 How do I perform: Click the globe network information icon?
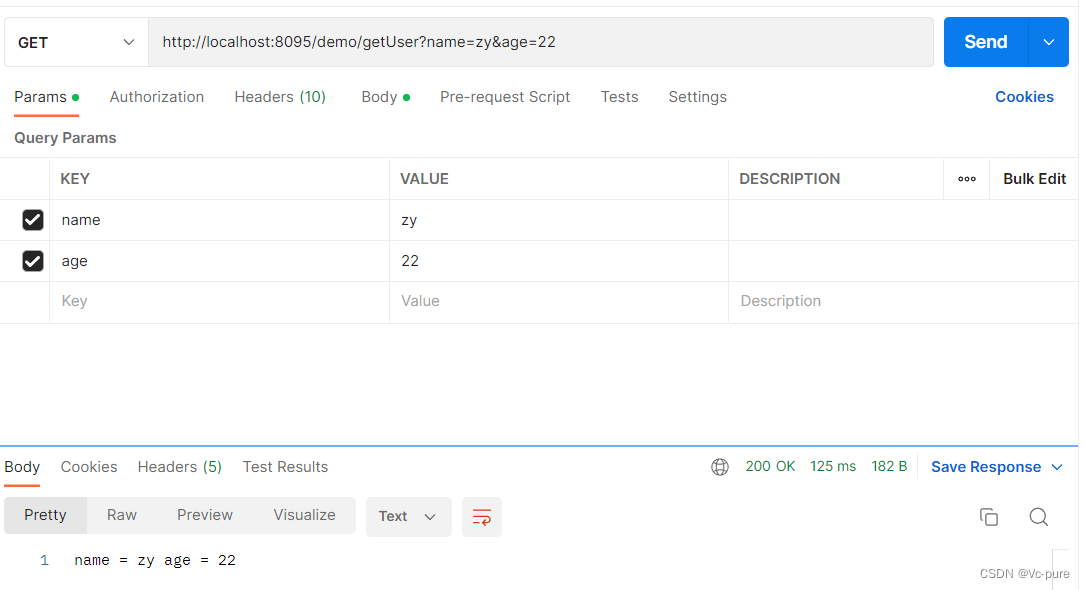point(719,466)
